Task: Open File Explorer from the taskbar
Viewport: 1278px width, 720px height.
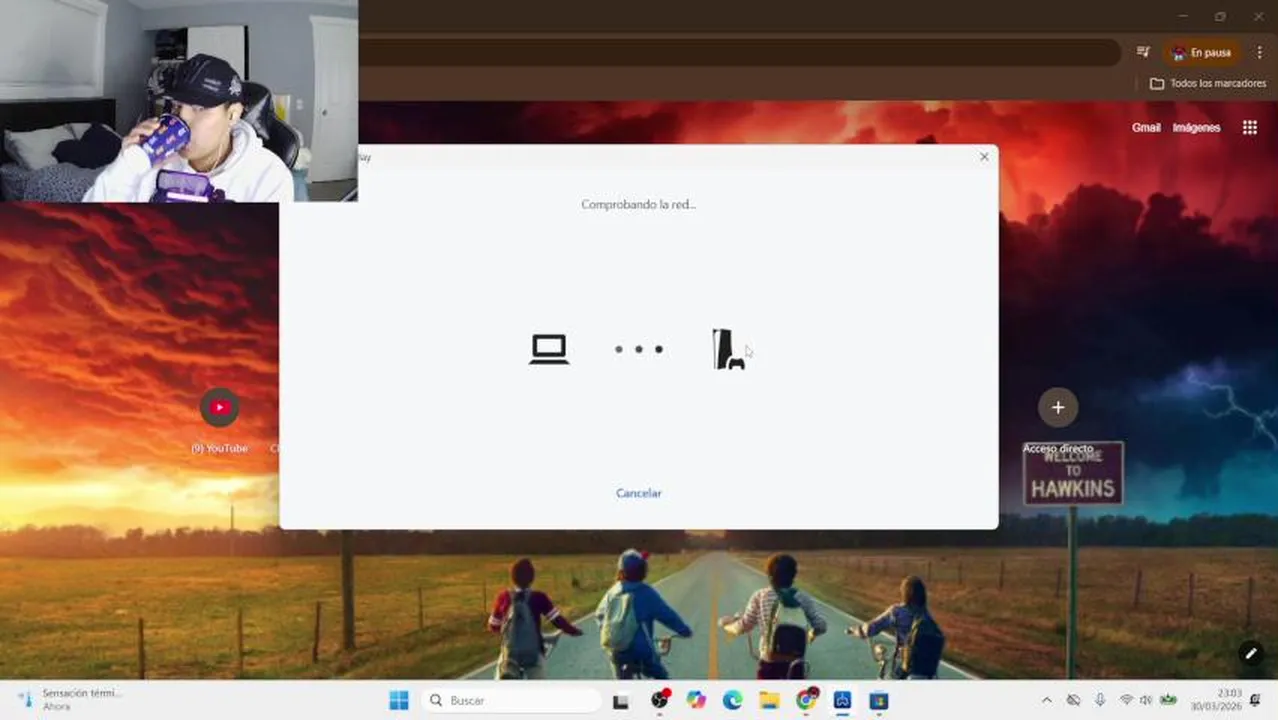Action: point(769,700)
